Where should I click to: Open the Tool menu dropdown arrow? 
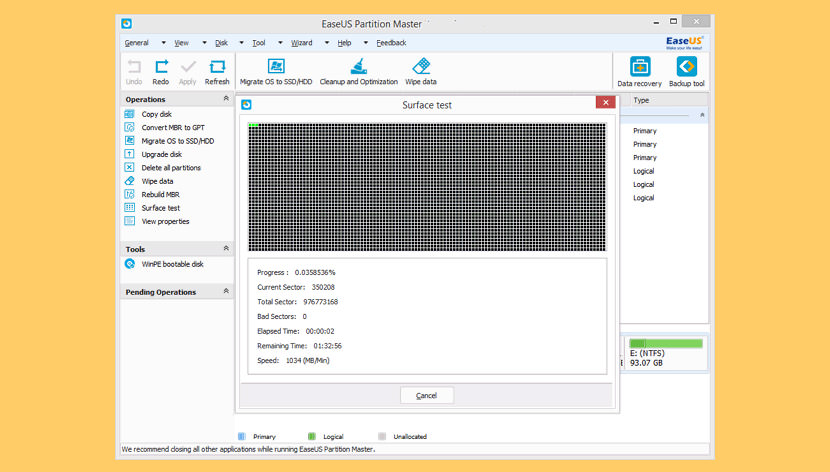(x=280, y=43)
